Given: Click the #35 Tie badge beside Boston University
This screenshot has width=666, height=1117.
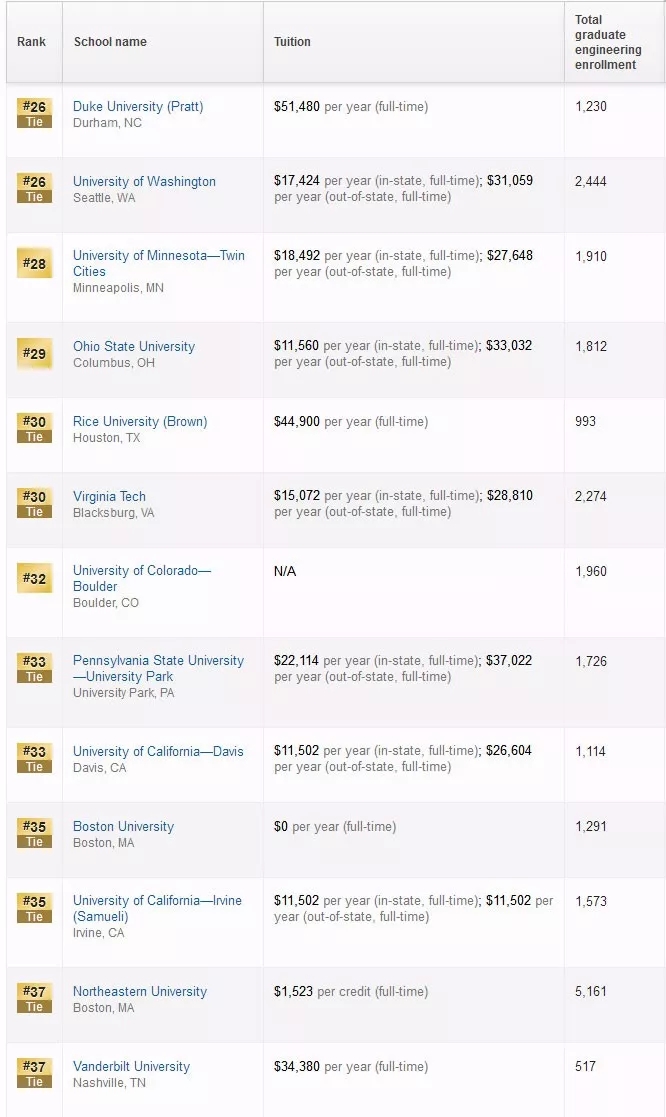Looking at the screenshot, I should tap(34, 833).
